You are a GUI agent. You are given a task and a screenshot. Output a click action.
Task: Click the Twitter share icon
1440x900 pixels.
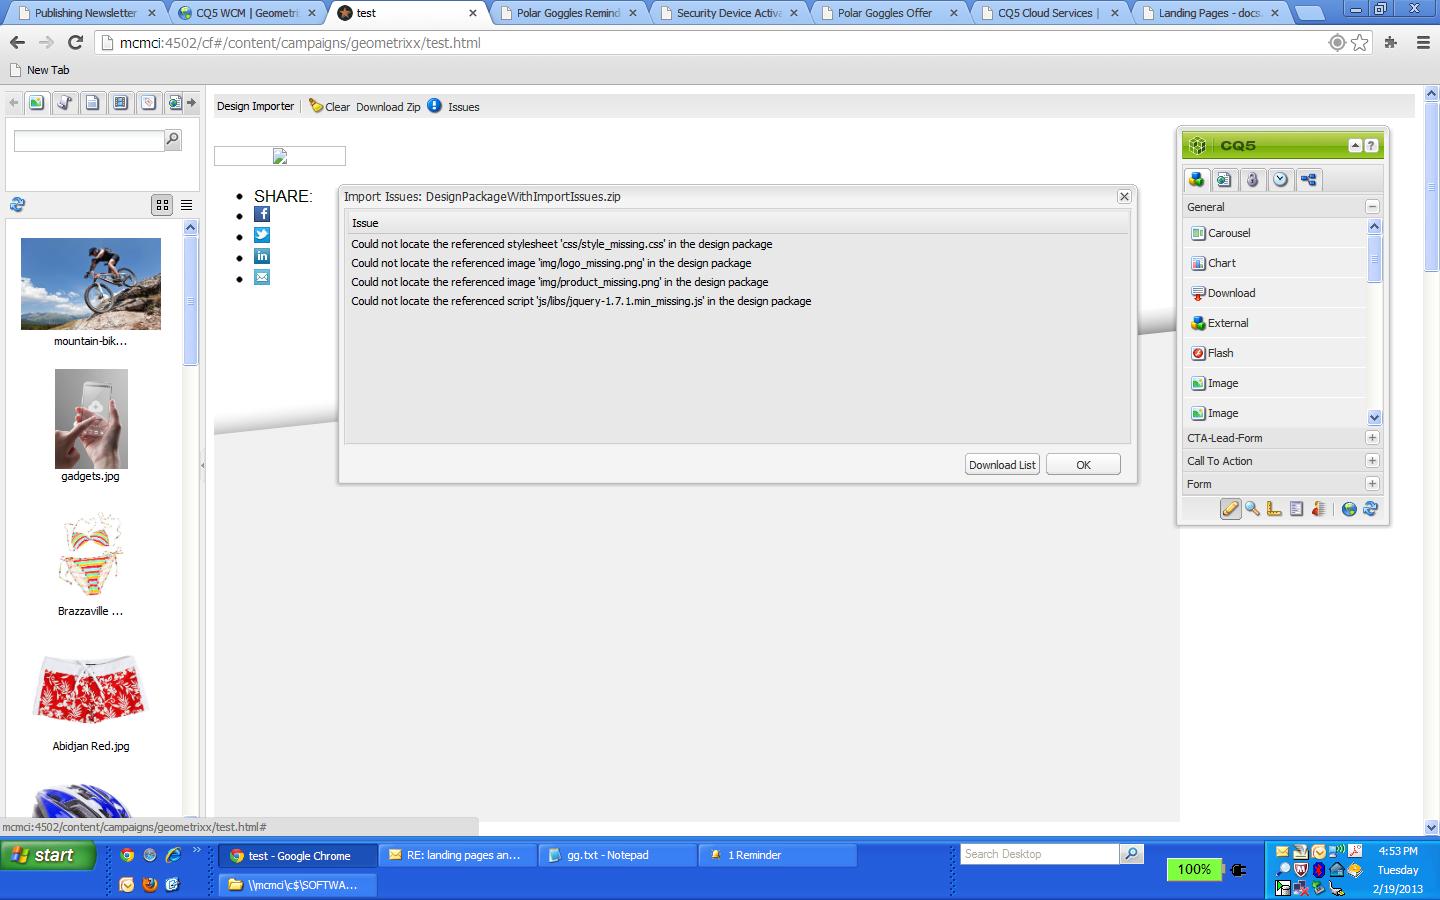(x=262, y=235)
